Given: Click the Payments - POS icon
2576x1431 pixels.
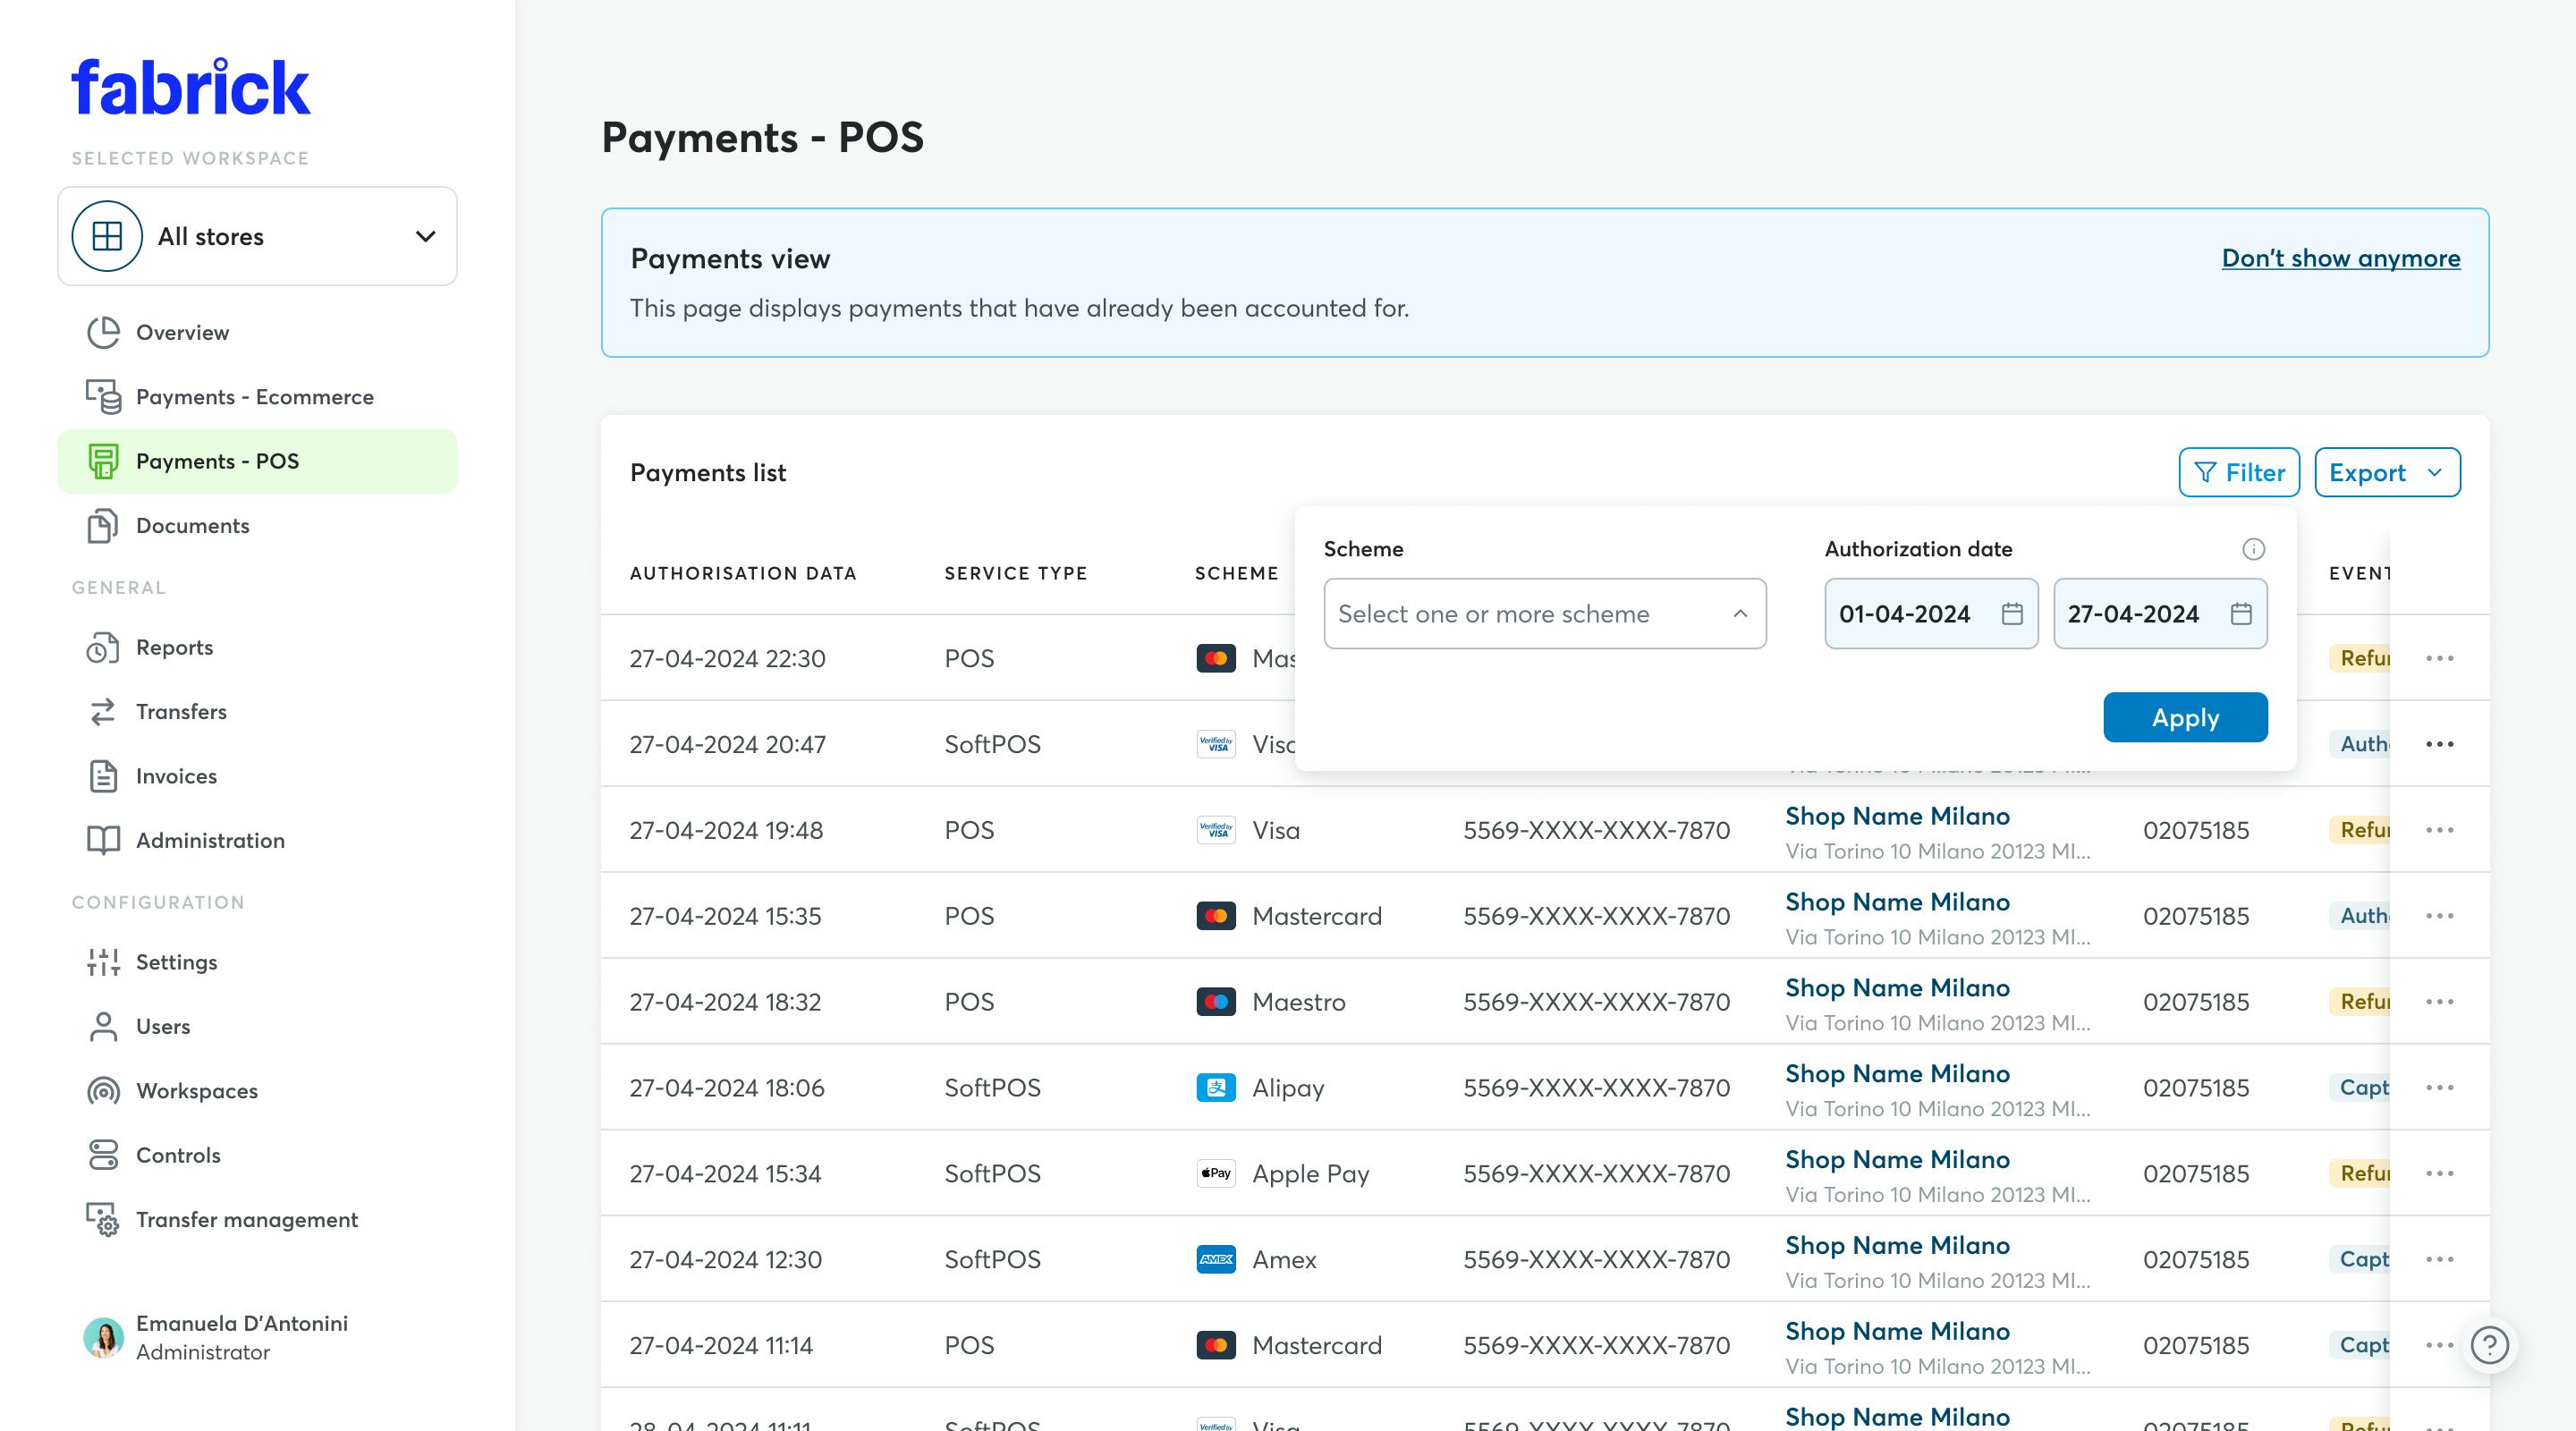Looking at the screenshot, I should point(102,460).
